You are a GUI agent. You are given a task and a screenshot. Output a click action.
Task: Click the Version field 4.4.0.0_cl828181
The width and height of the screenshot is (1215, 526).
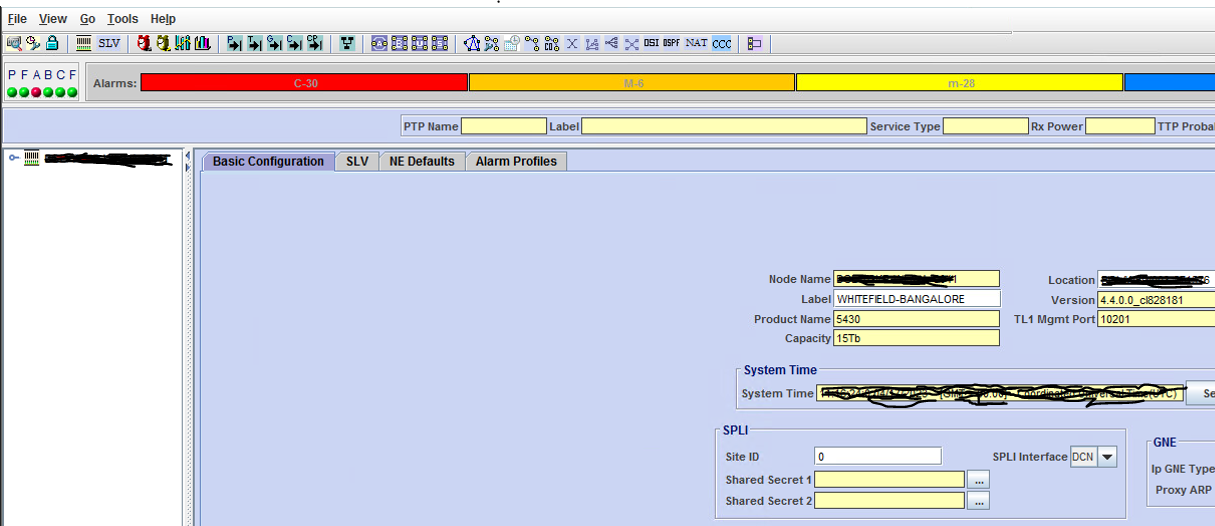coord(1156,299)
